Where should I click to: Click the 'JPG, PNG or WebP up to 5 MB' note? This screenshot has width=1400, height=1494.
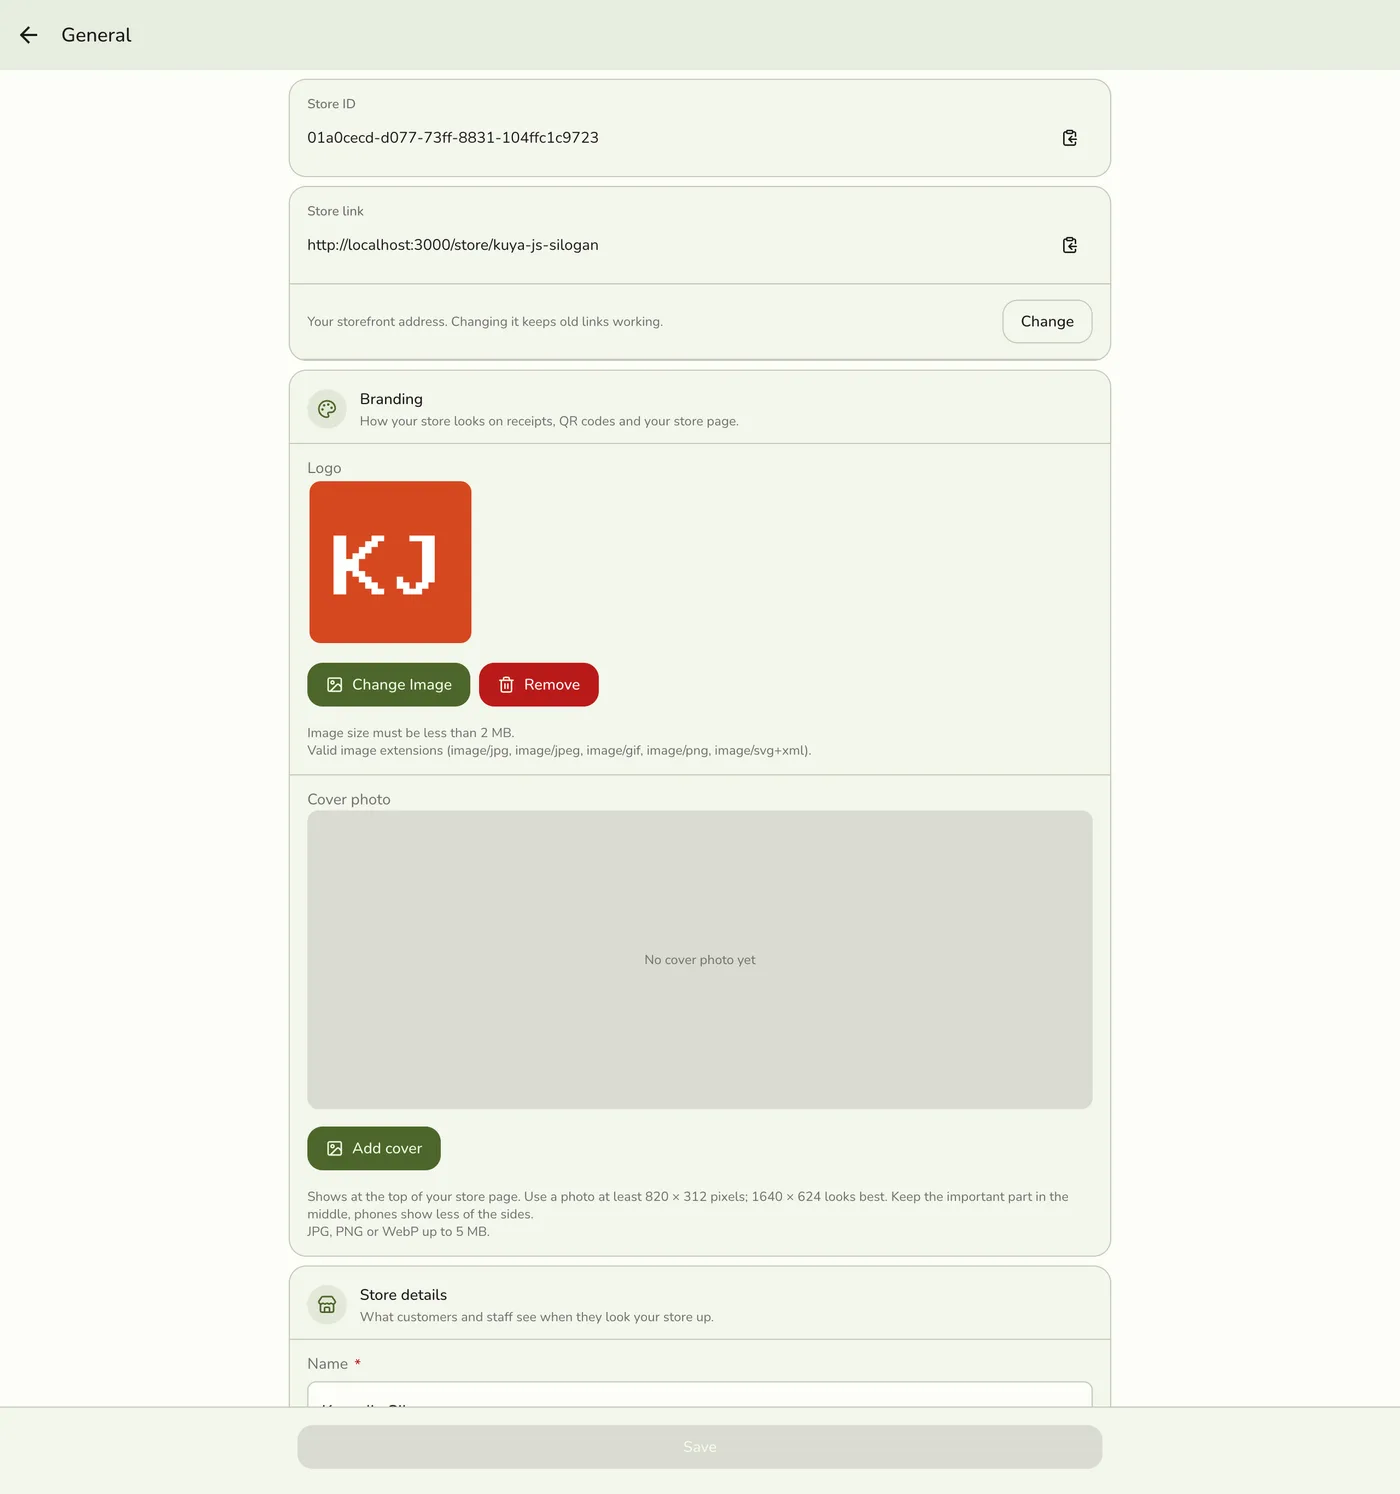(398, 1232)
